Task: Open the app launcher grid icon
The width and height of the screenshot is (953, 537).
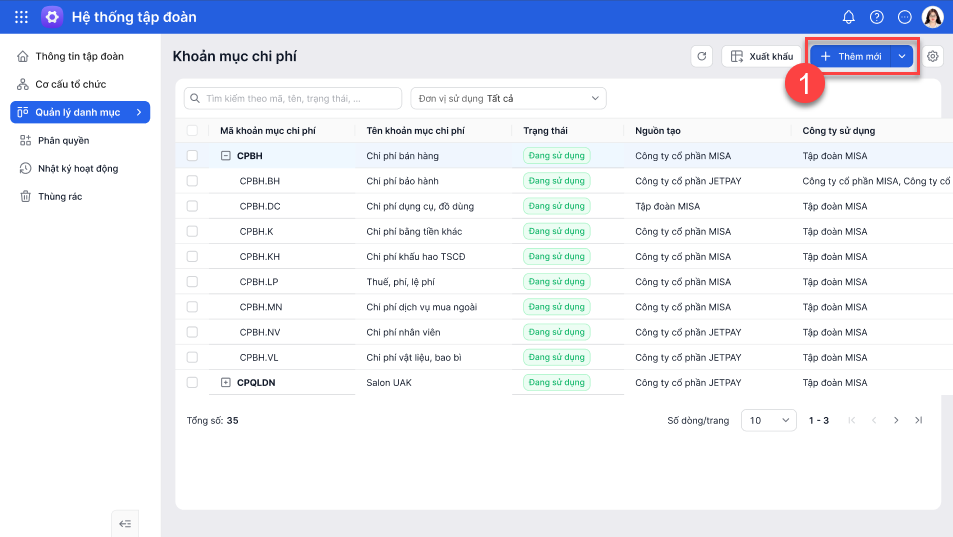Action: 21,17
